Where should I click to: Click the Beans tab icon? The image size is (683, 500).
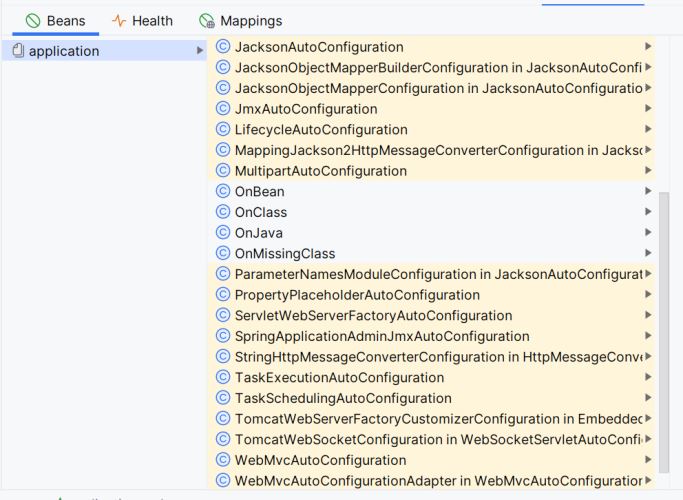point(33,21)
